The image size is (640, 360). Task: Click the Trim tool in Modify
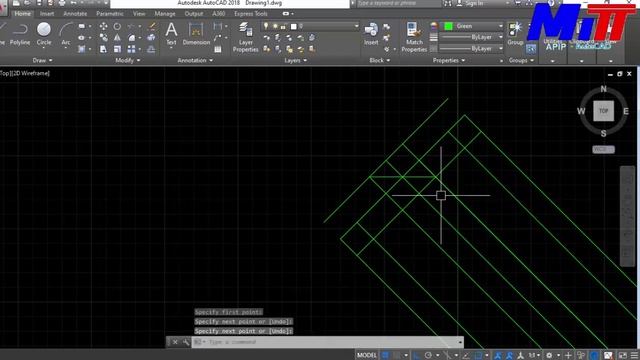point(131,27)
